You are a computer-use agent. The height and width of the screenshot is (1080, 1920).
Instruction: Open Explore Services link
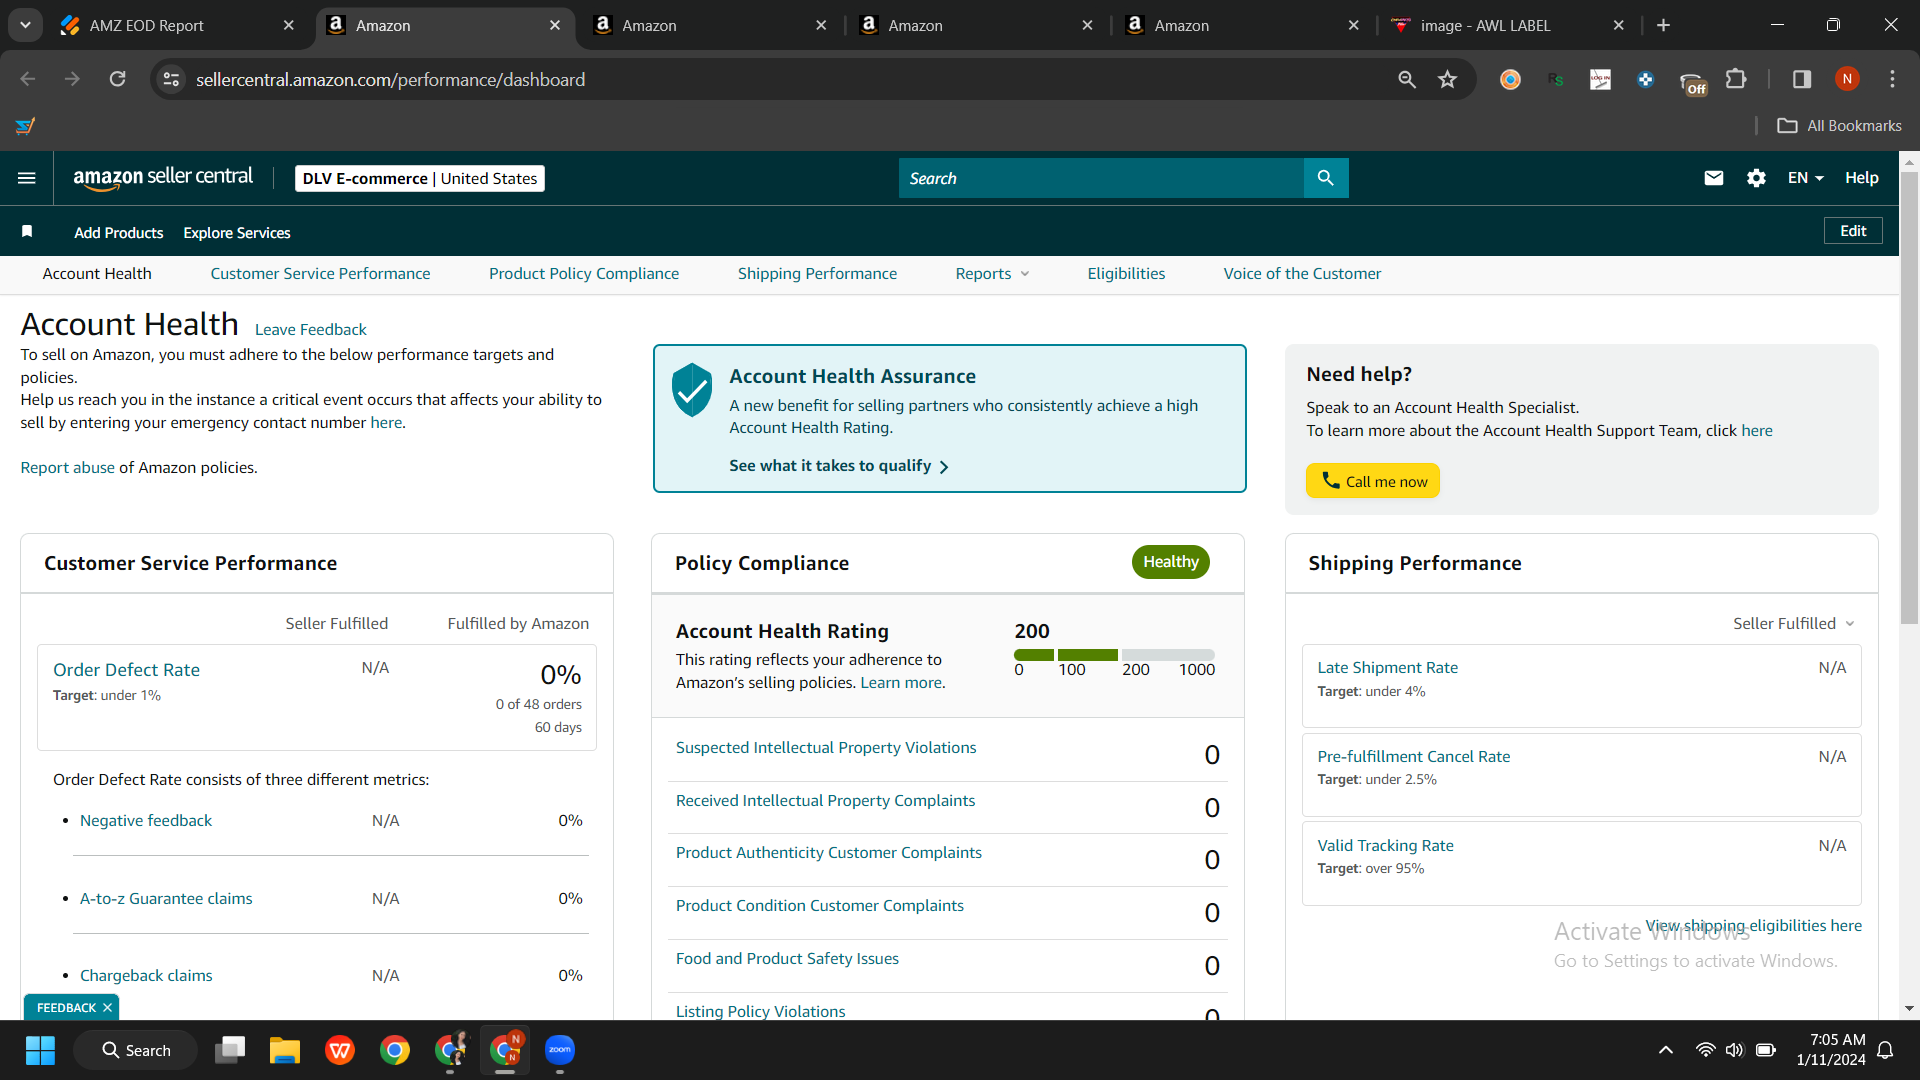point(237,233)
